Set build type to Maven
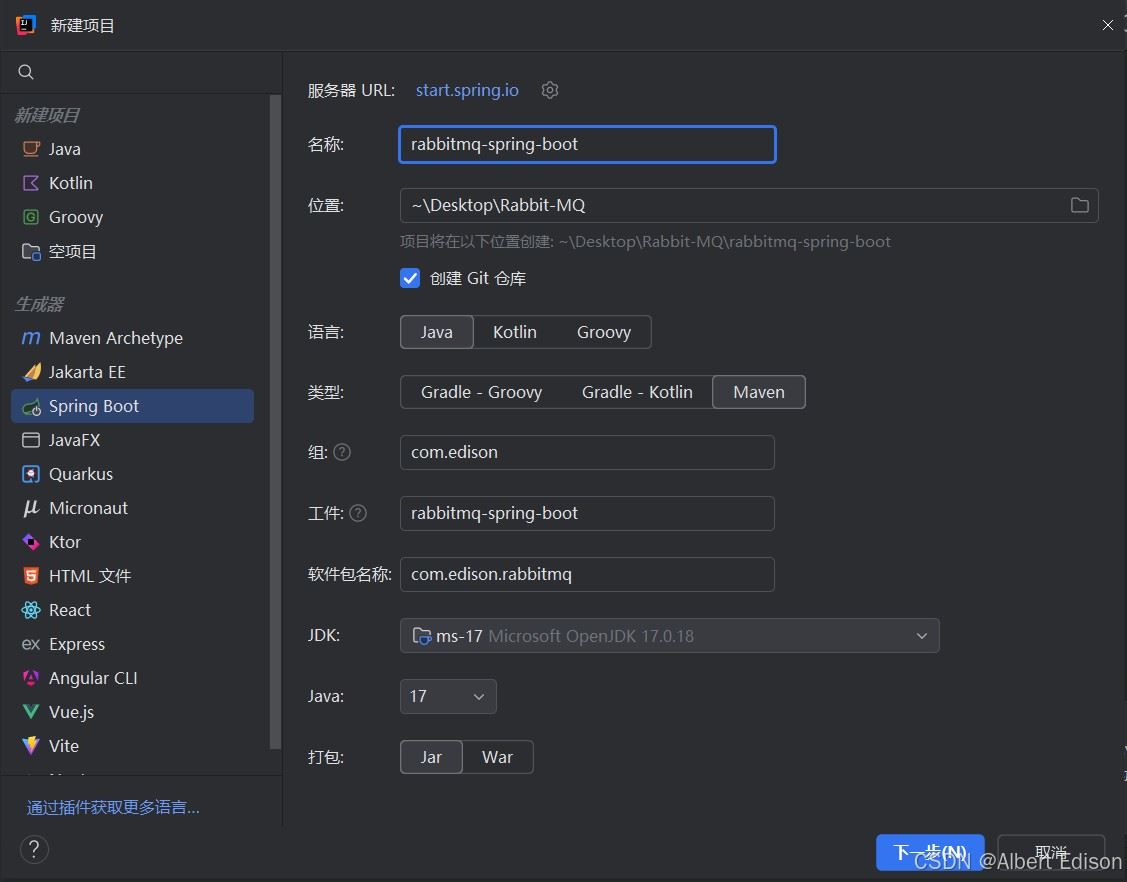 click(759, 392)
